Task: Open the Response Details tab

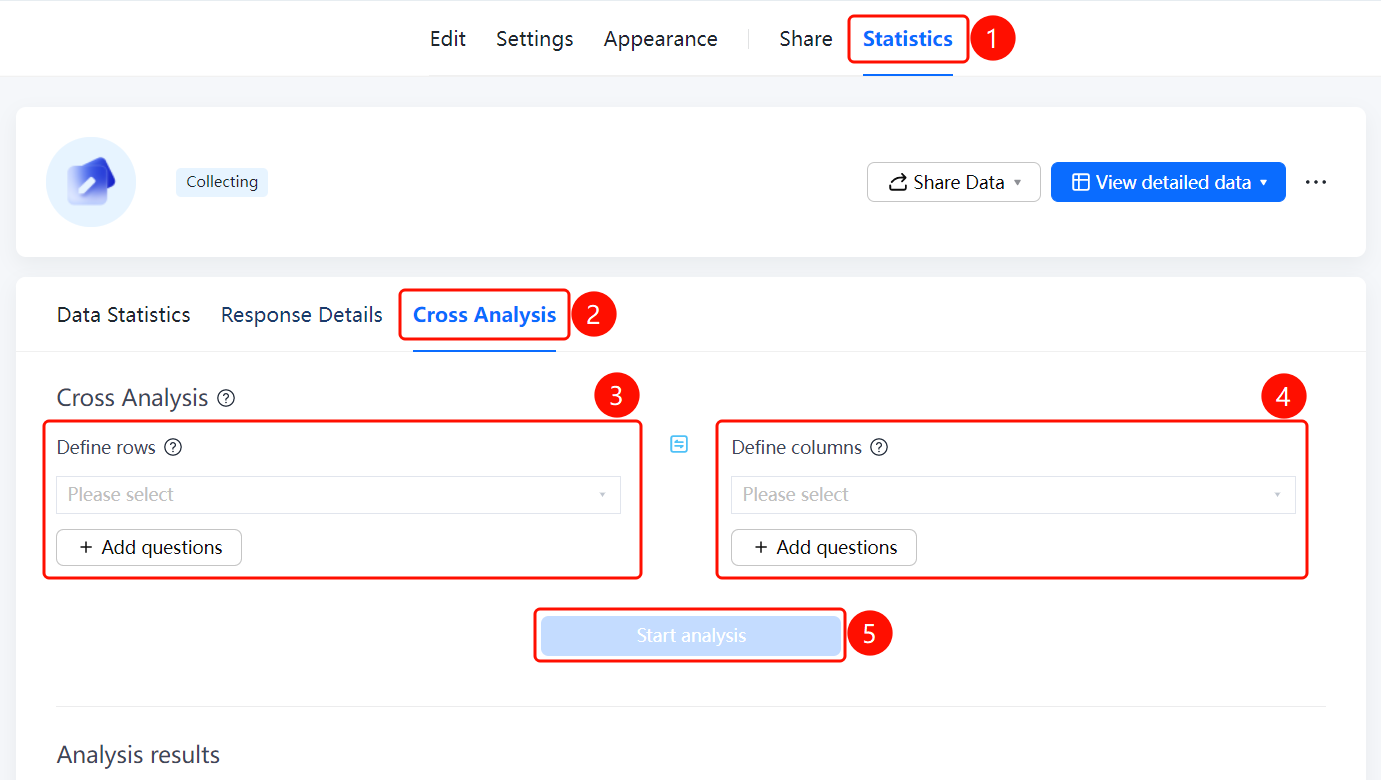Action: point(302,315)
